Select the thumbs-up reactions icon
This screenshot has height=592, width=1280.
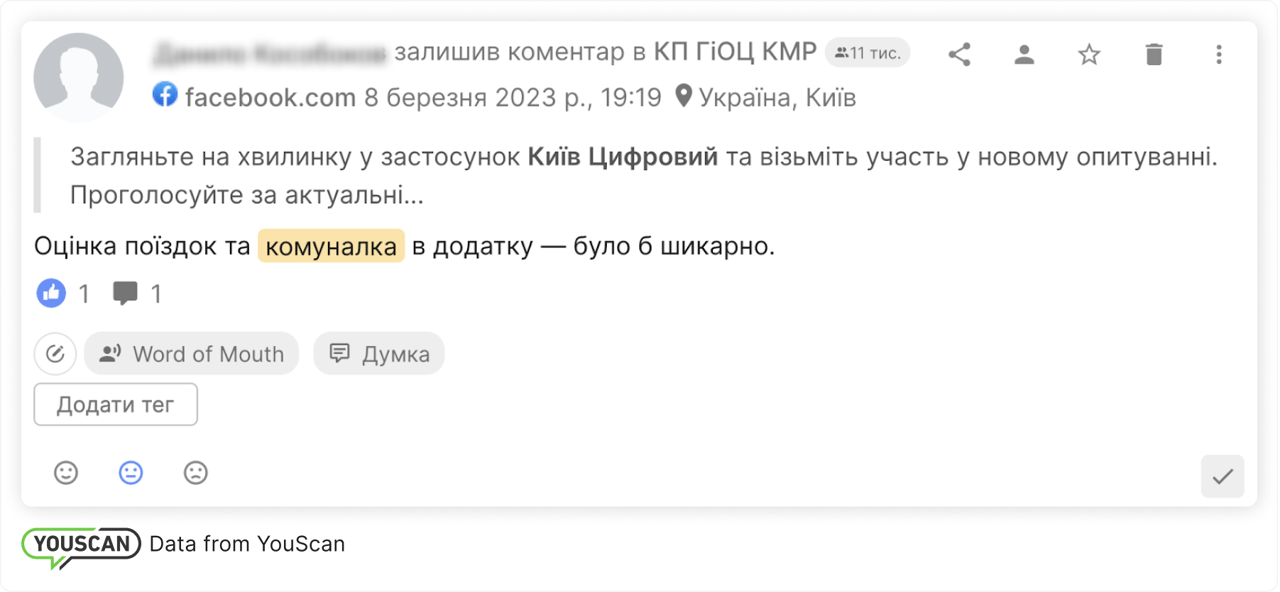click(x=51, y=293)
